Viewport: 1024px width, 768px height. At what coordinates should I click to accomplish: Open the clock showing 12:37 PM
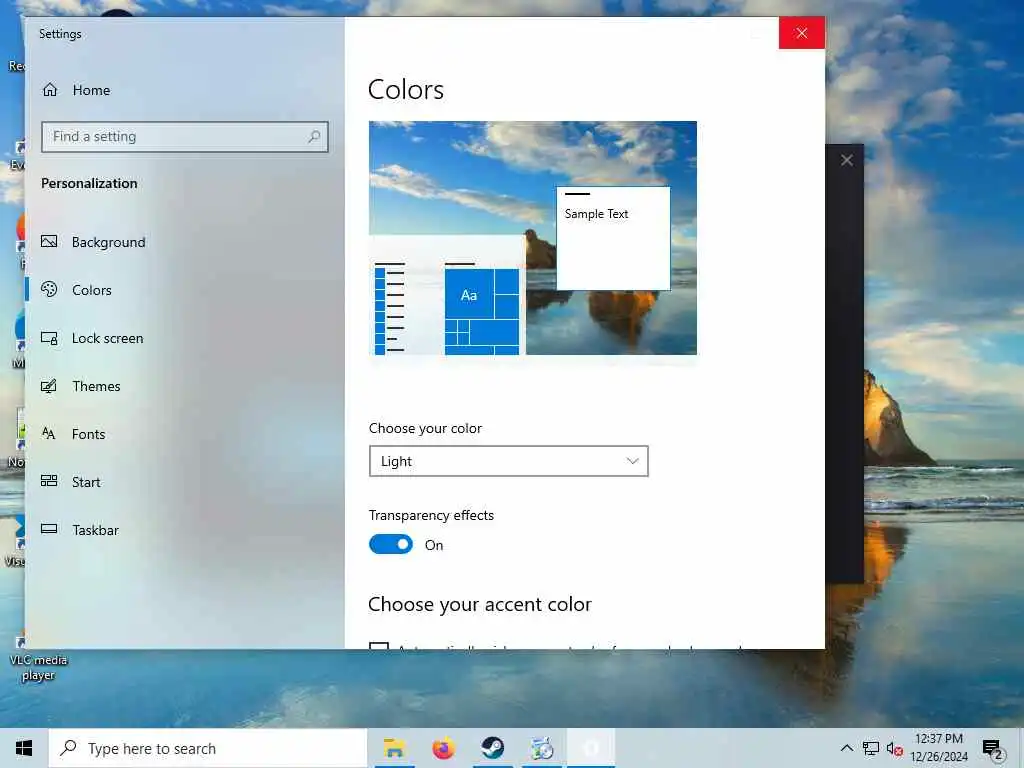tap(939, 748)
